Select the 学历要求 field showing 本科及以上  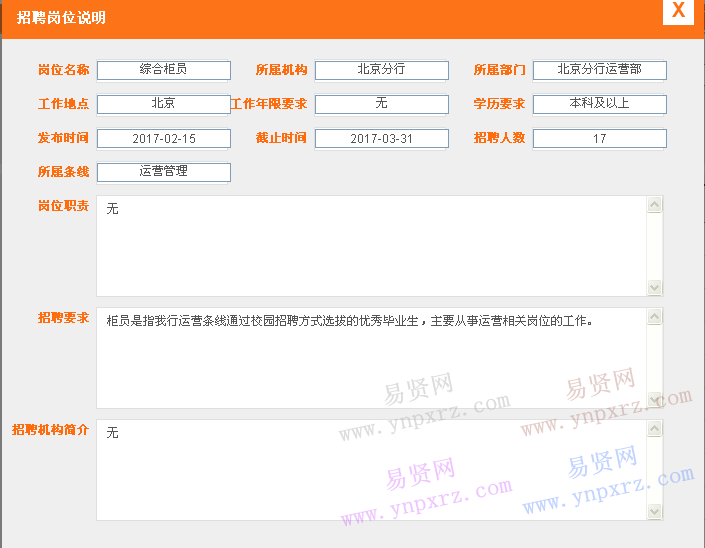[599, 104]
